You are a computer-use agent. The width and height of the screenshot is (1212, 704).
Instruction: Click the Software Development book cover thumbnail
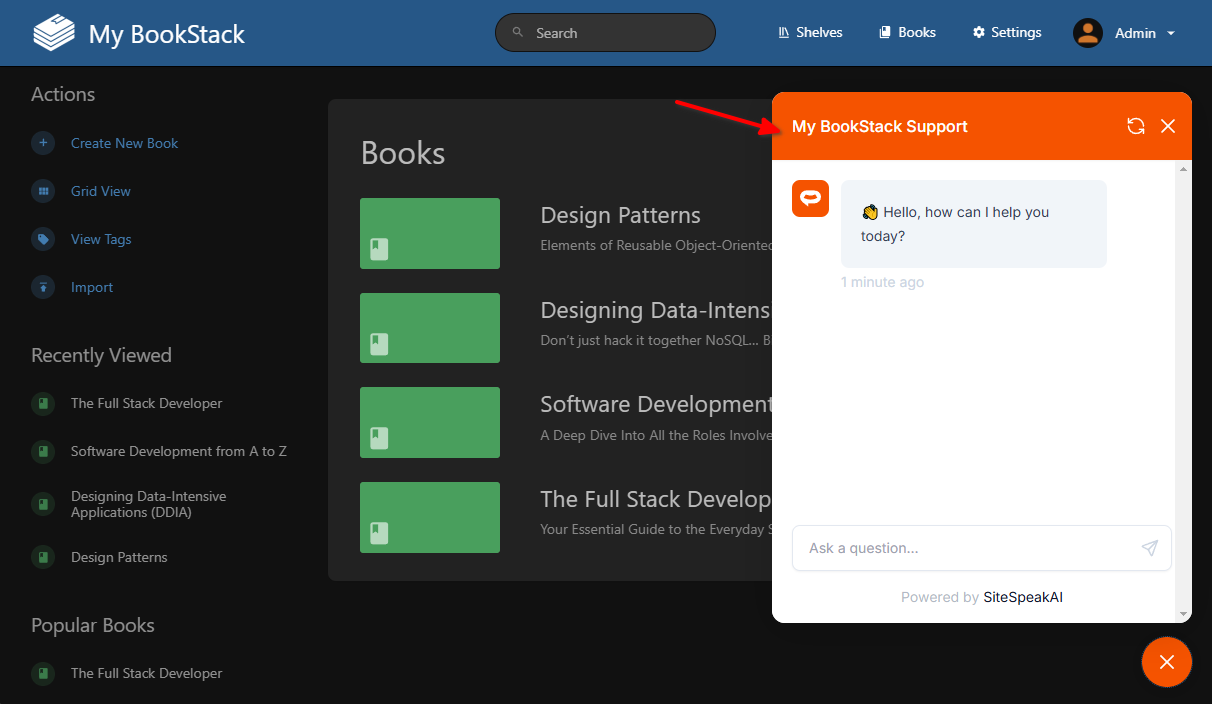point(430,422)
